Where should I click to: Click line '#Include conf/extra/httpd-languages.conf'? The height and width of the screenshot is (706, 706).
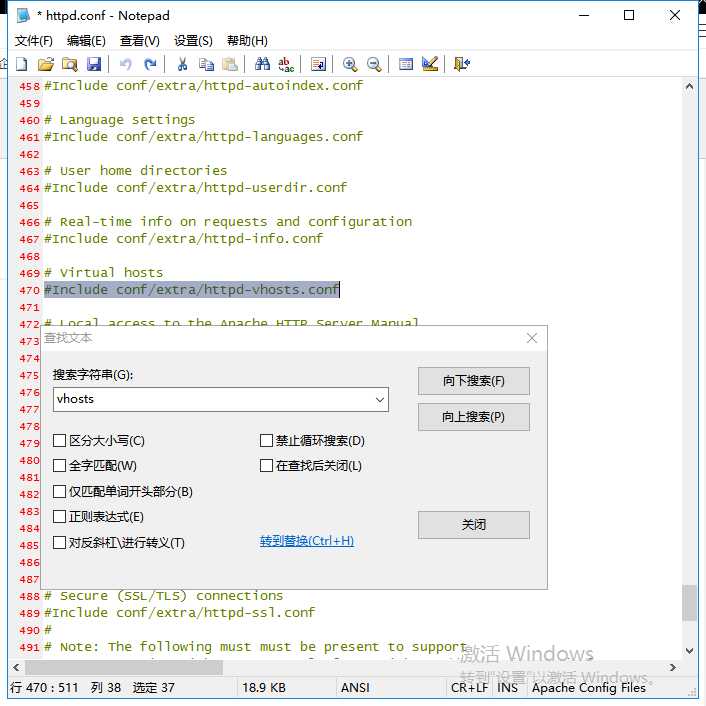(x=203, y=136)
